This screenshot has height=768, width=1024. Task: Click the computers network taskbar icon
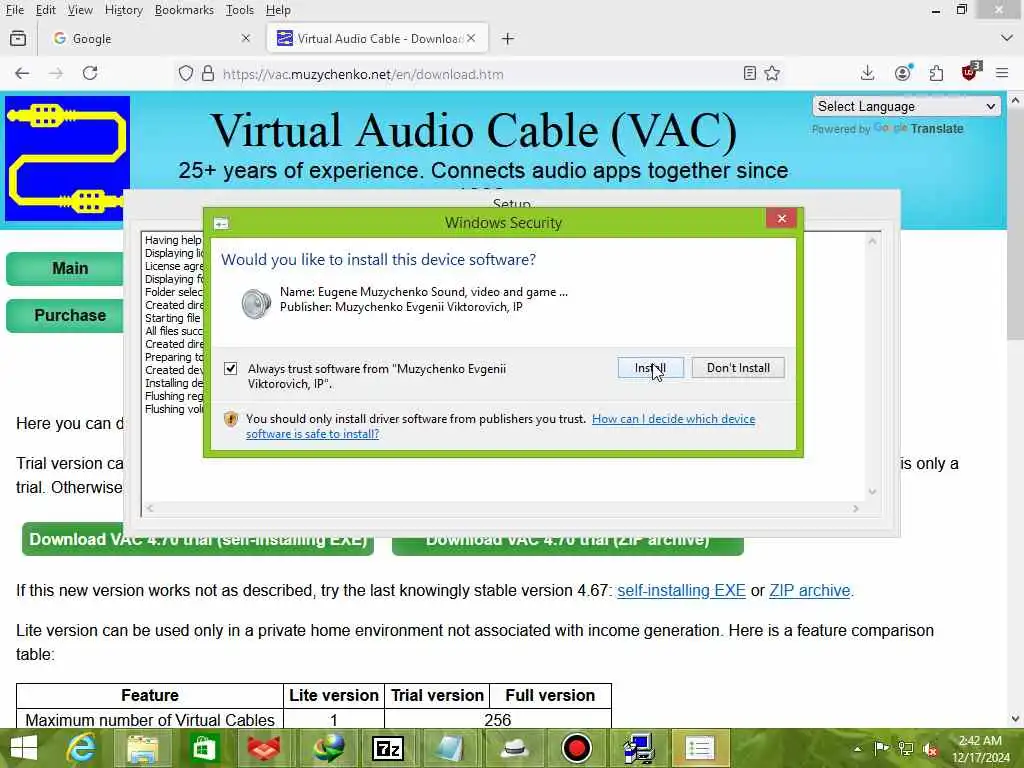coord(639,748)
